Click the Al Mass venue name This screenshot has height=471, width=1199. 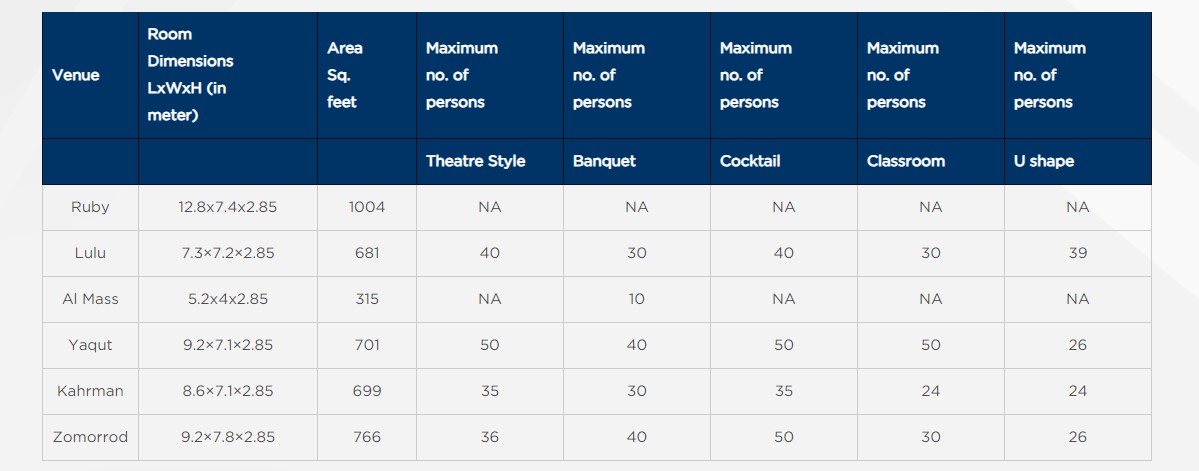pos(90,299)
